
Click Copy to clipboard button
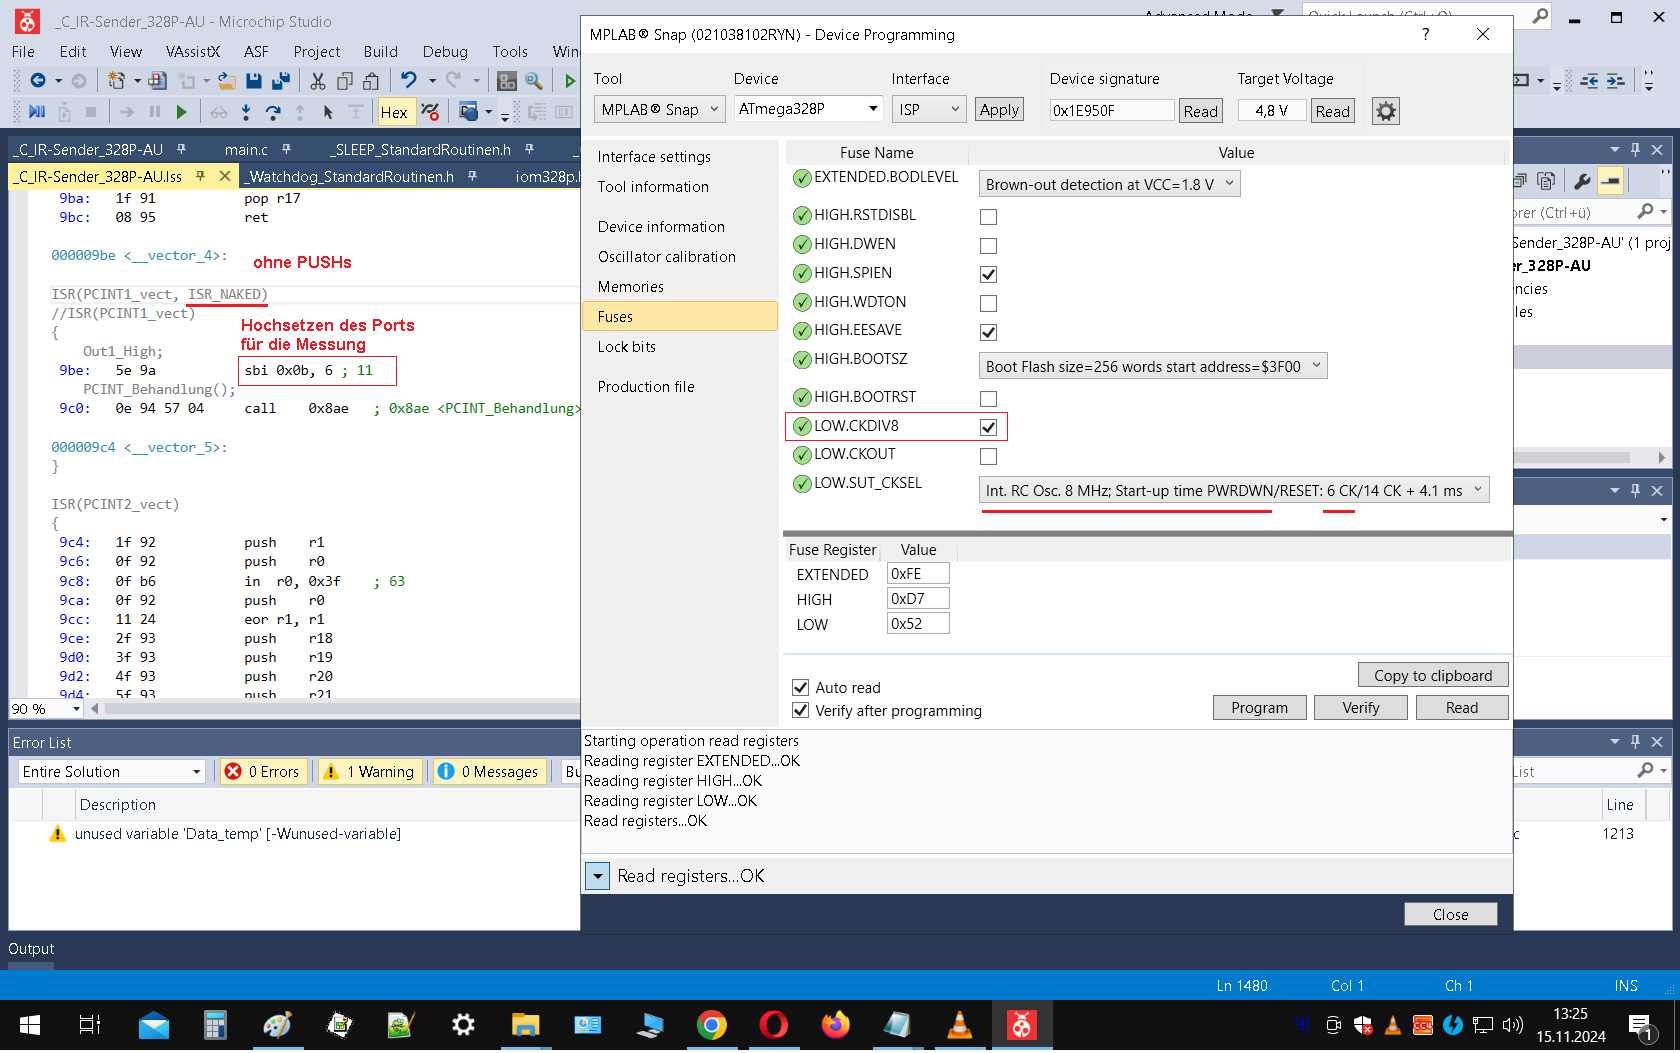(1433, 675)
